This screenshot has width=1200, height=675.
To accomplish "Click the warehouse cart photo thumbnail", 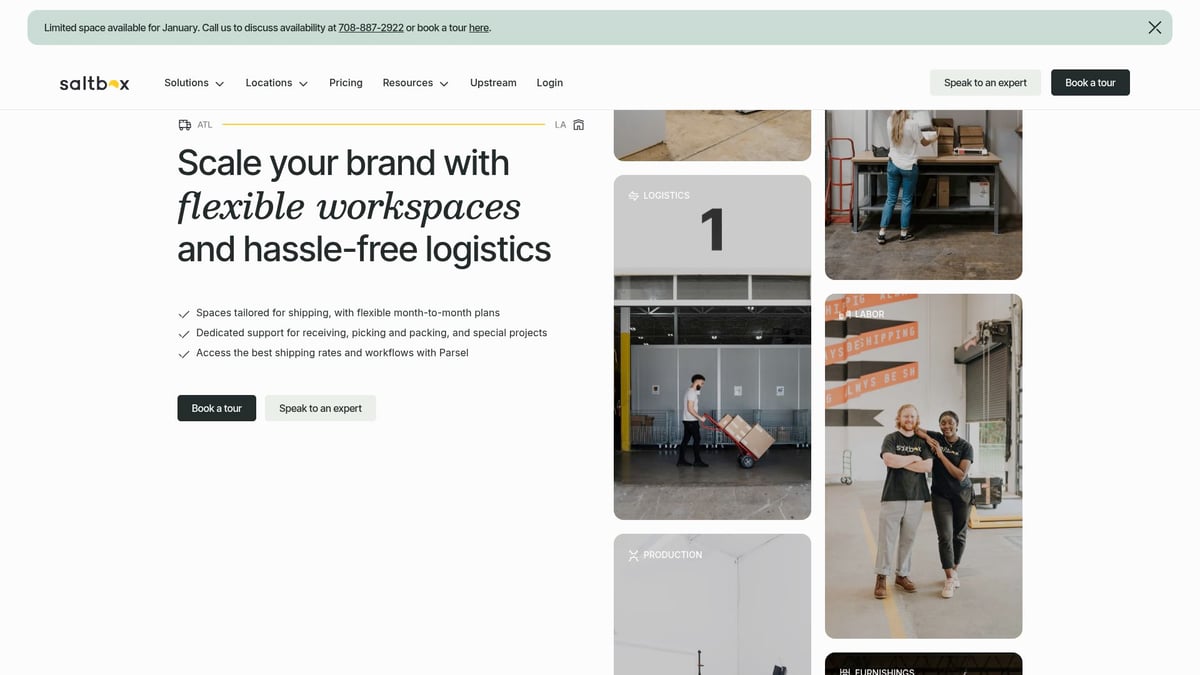I will point(711,410).
